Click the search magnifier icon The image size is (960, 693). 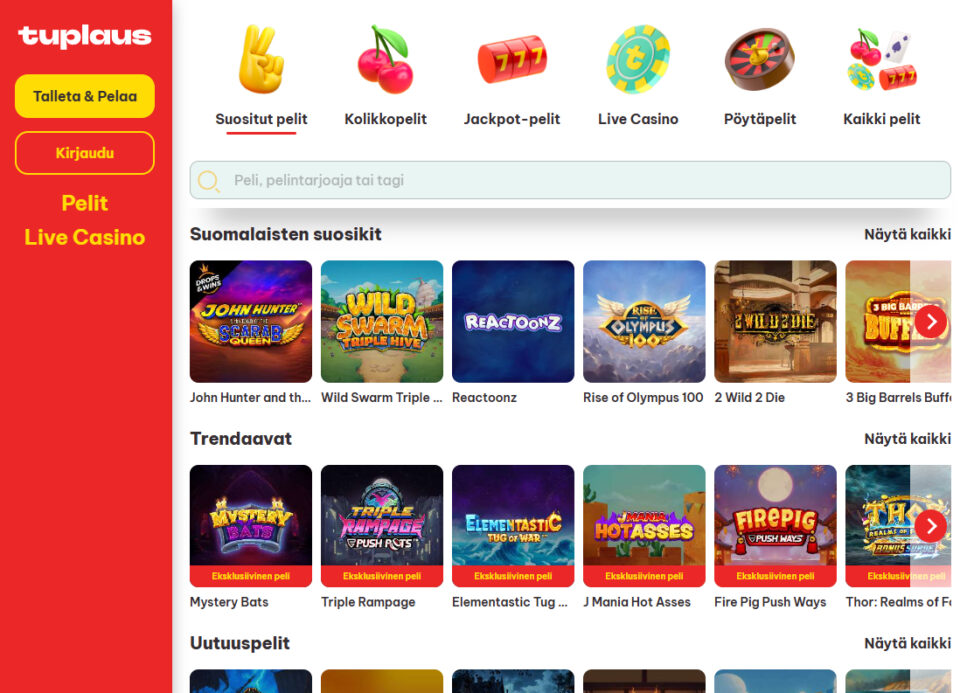point(209,181)
